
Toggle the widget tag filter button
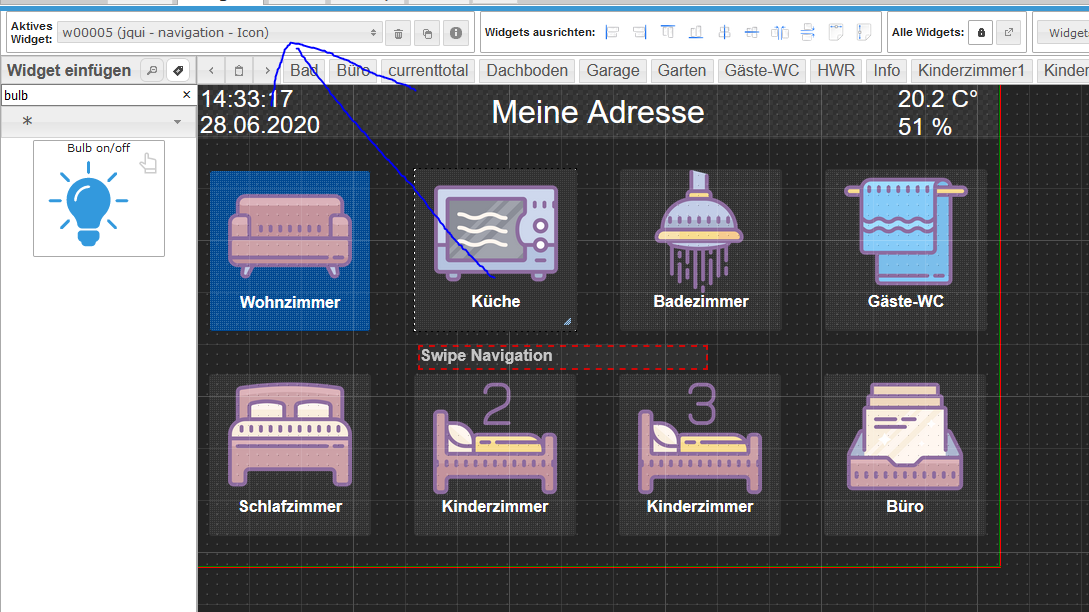178,70
